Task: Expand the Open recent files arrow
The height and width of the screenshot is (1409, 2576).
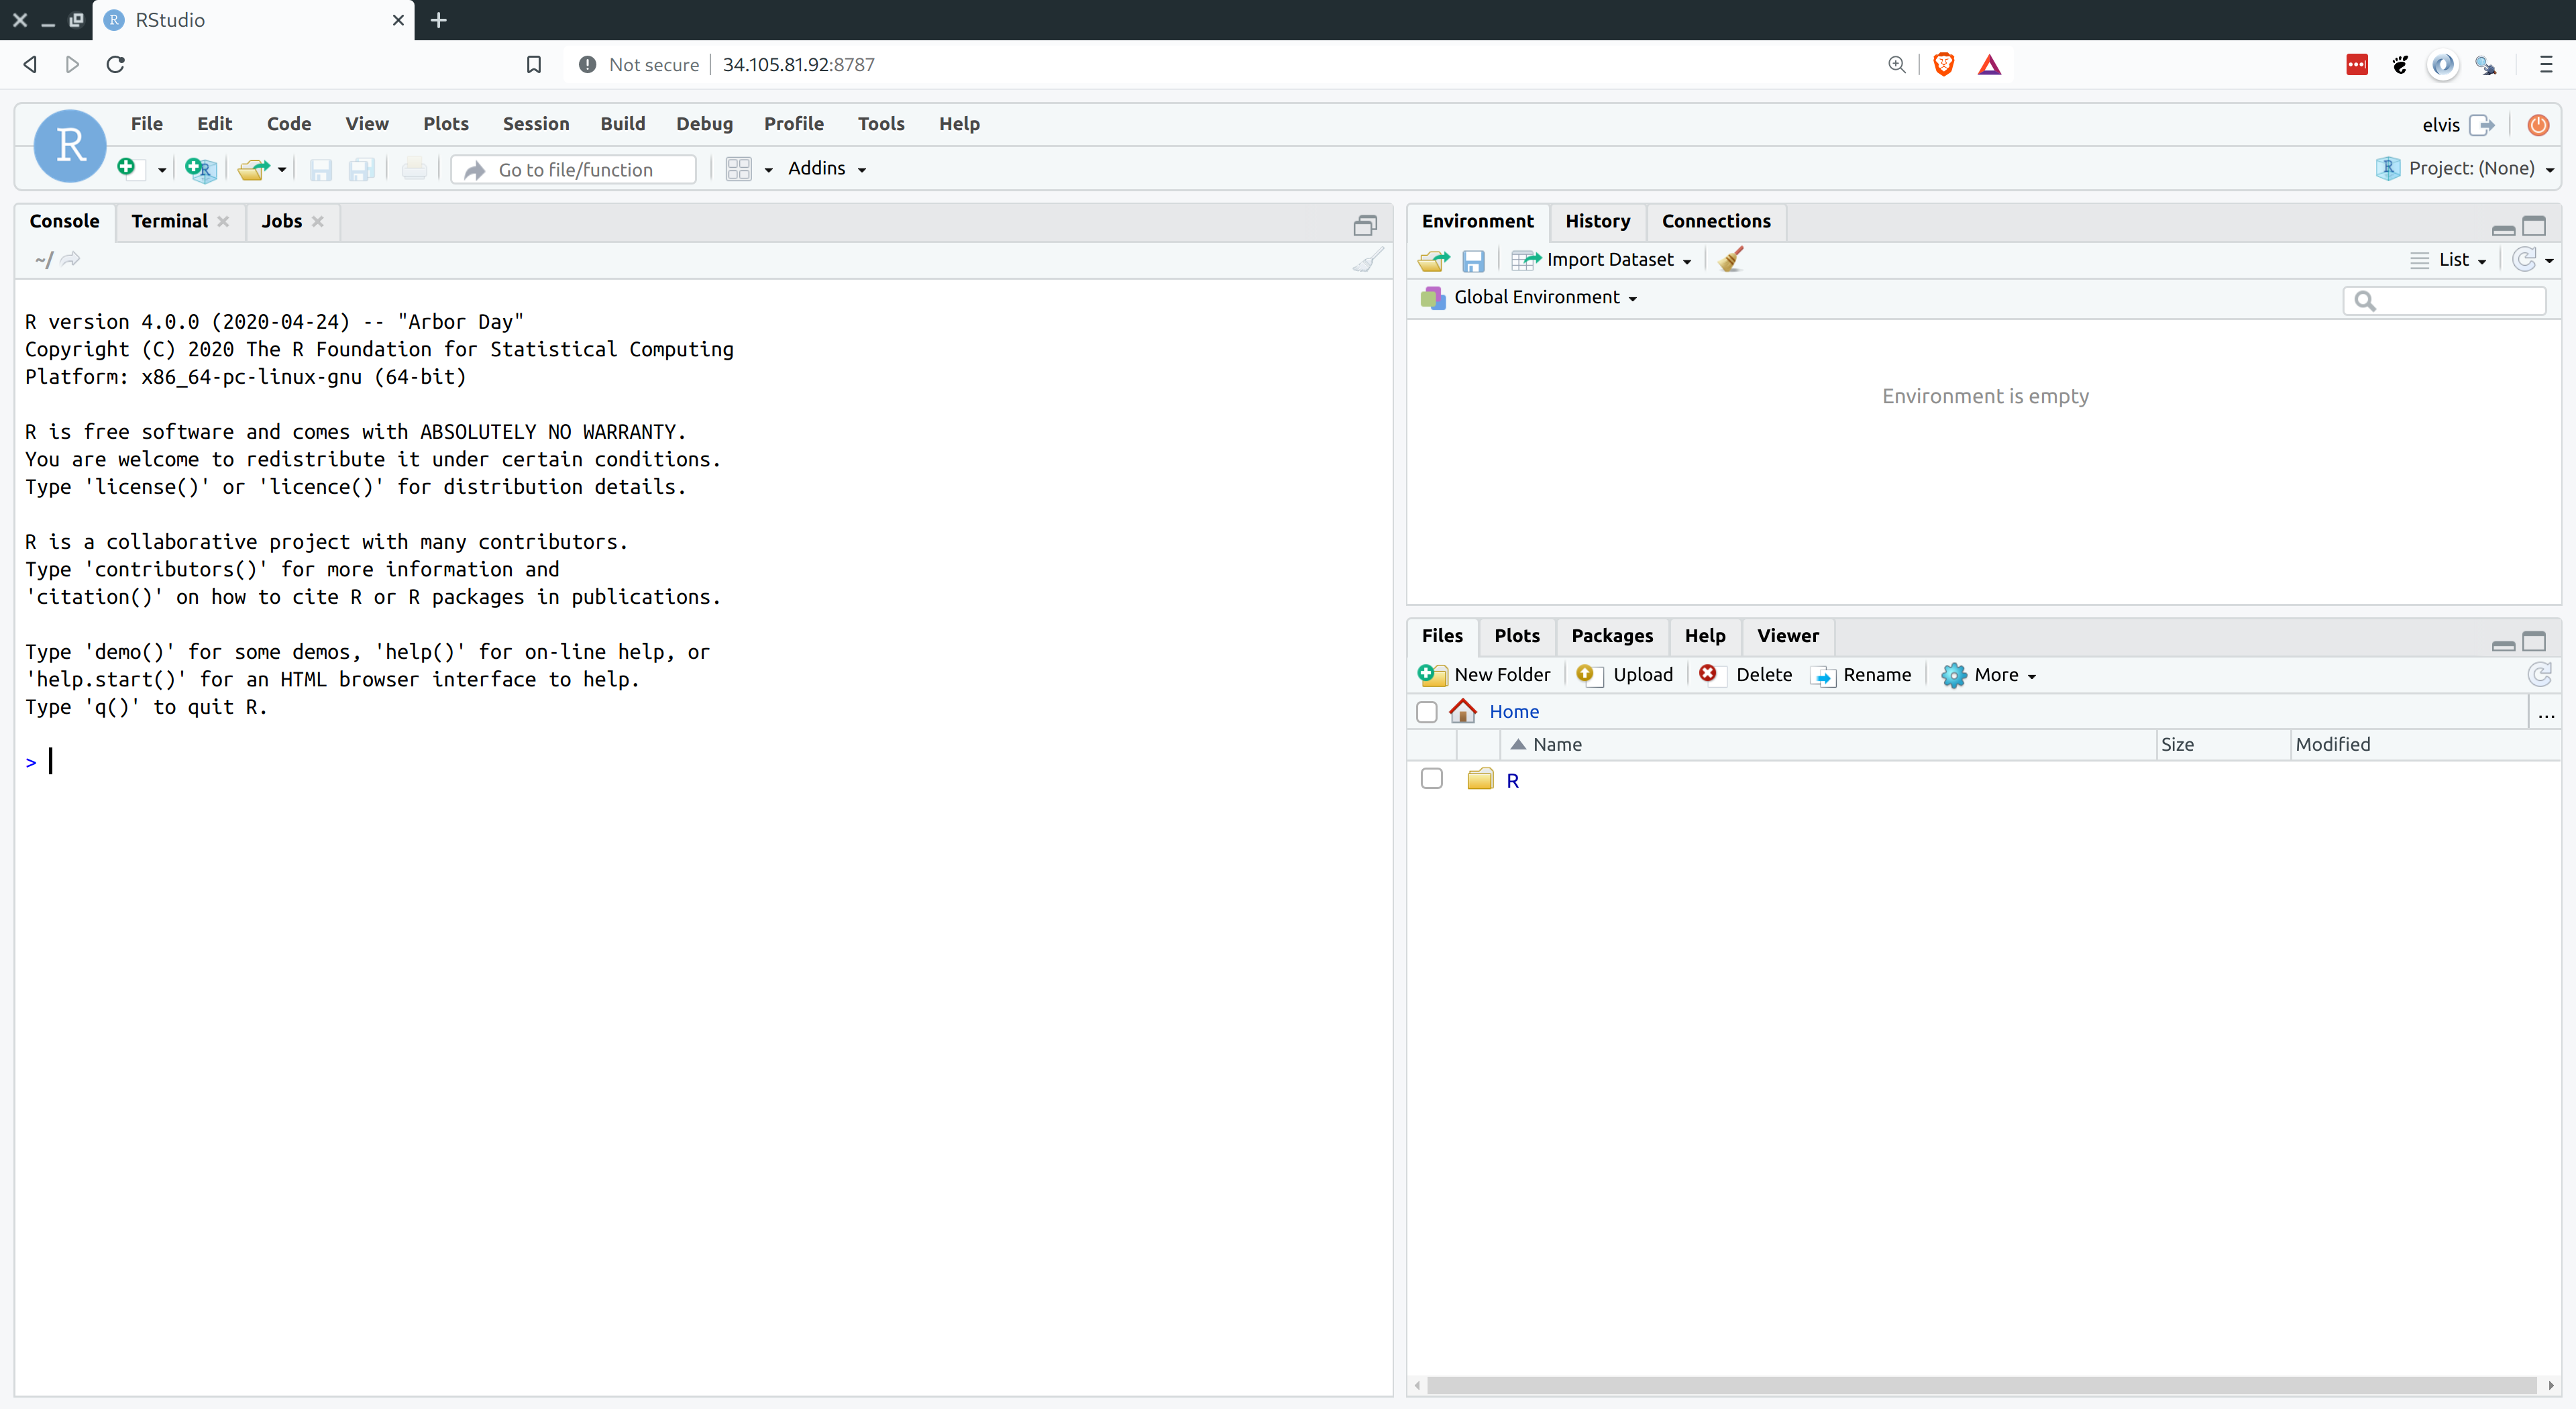Action: click(282, 170)
